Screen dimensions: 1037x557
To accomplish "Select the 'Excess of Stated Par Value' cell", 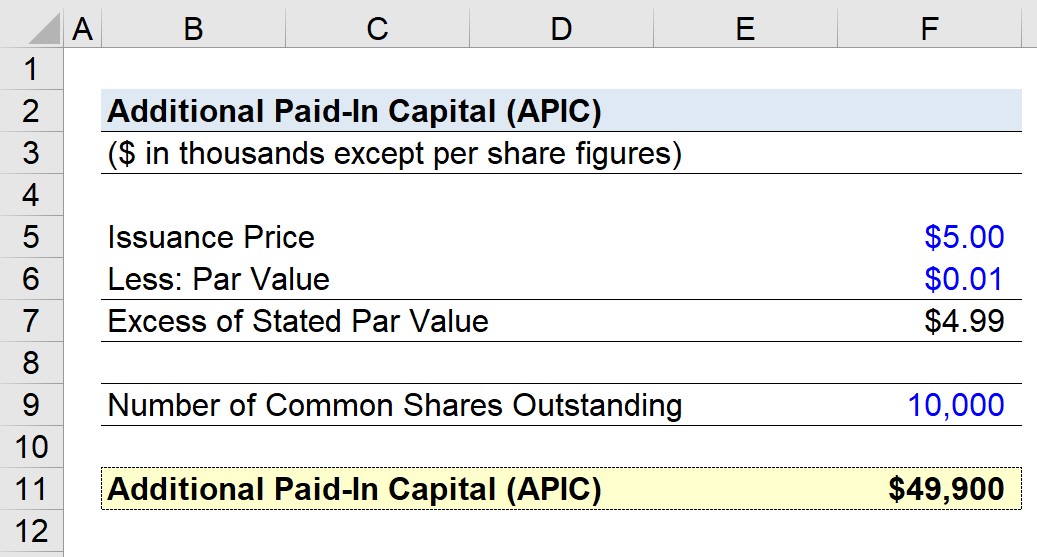I will coord(298,321).
